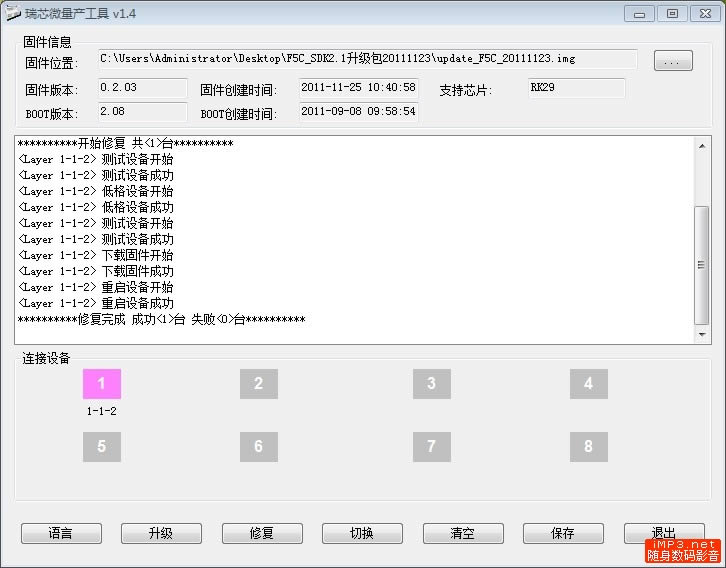Click the 语言 (Language) button
Viewport: 726px width, 568px height.
[61, 533]
